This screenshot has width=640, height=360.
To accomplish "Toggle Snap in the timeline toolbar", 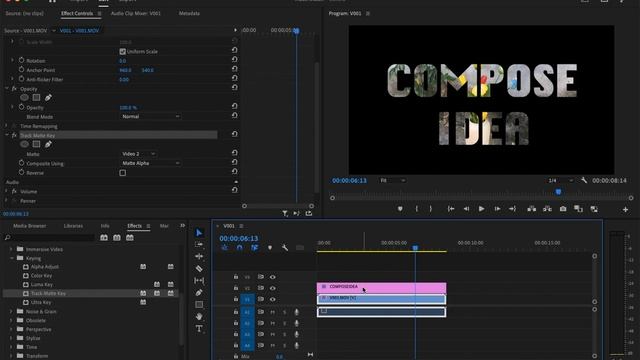I will coord(240,248).
